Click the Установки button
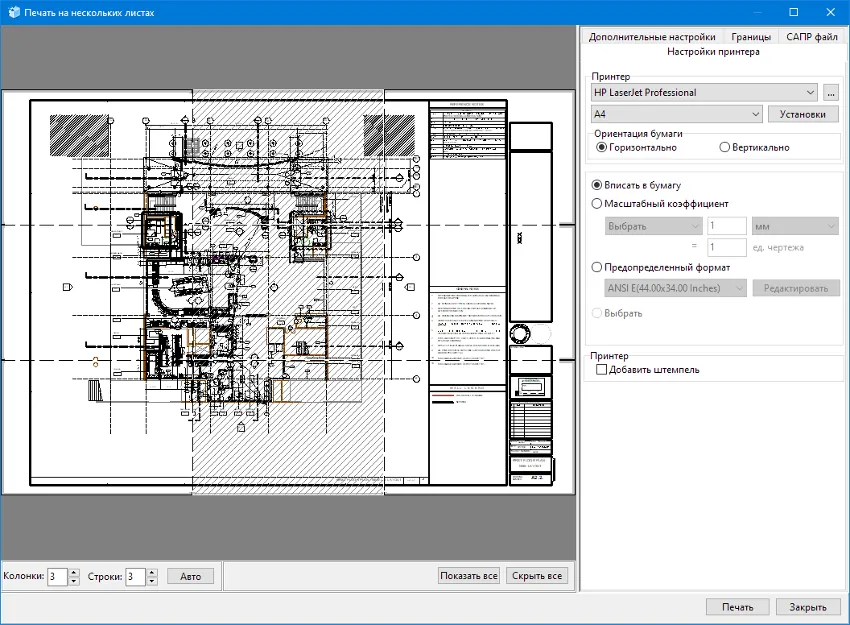850x625 pixels. (803, 114)
